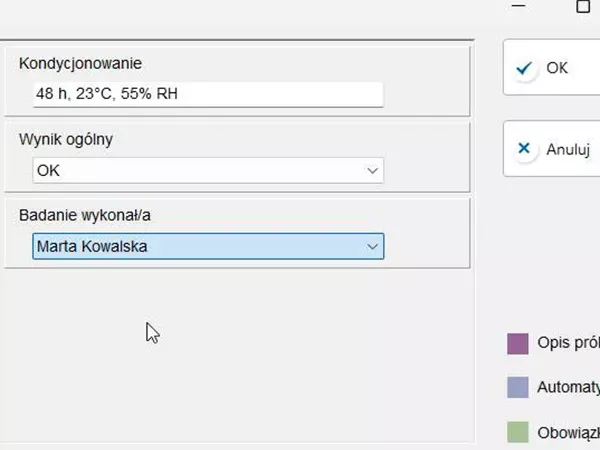Click the checkmark icon on OK button

click(x=523, y=68)
